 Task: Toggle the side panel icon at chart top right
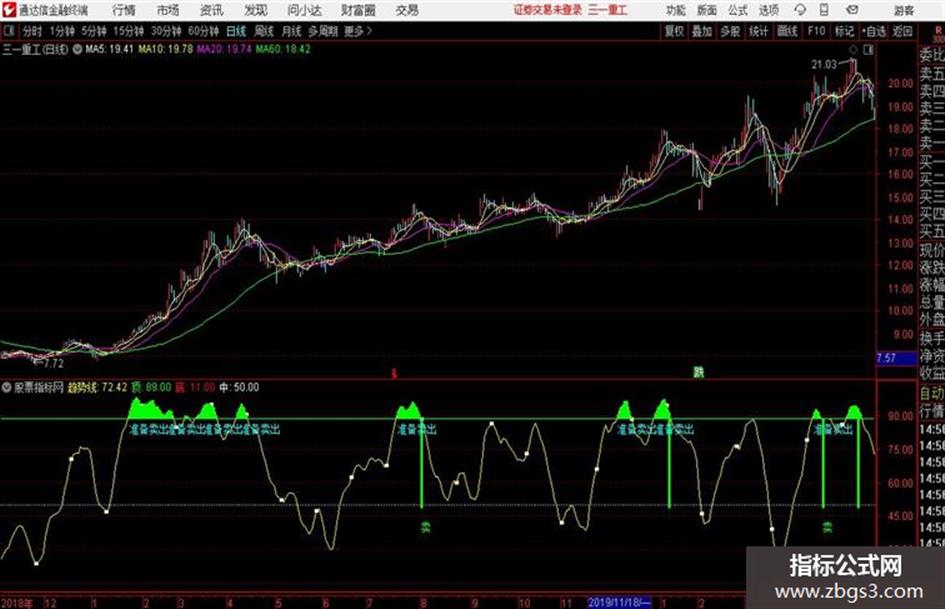point(868,50)
